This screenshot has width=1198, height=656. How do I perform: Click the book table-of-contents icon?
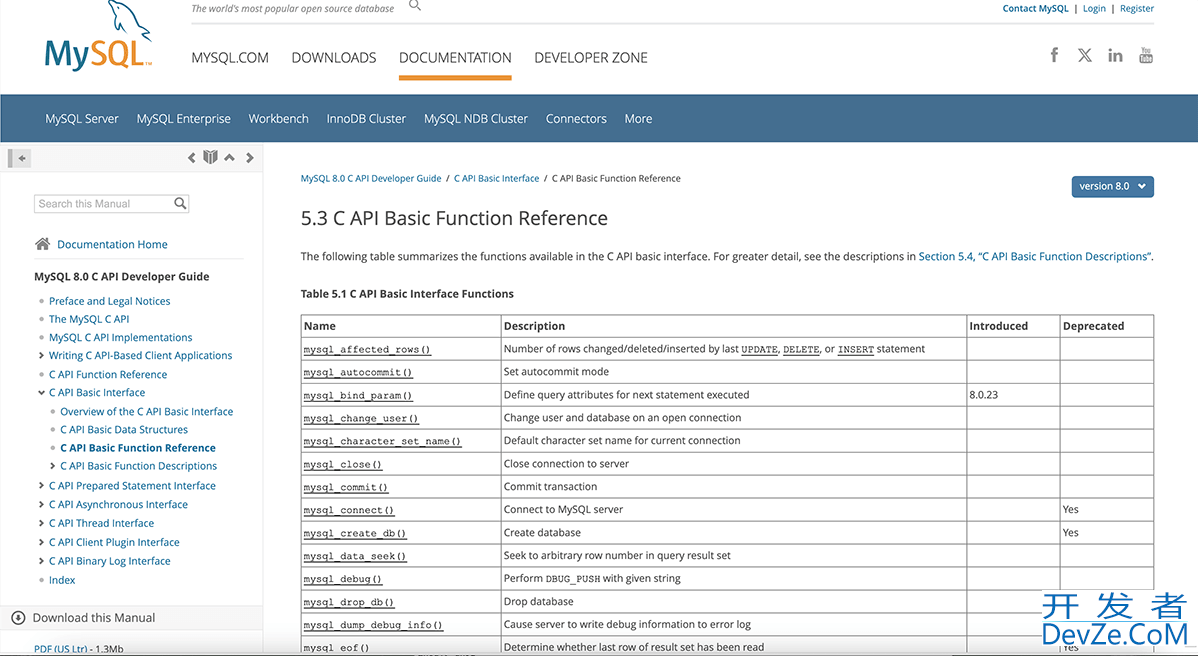click(210, 158)
